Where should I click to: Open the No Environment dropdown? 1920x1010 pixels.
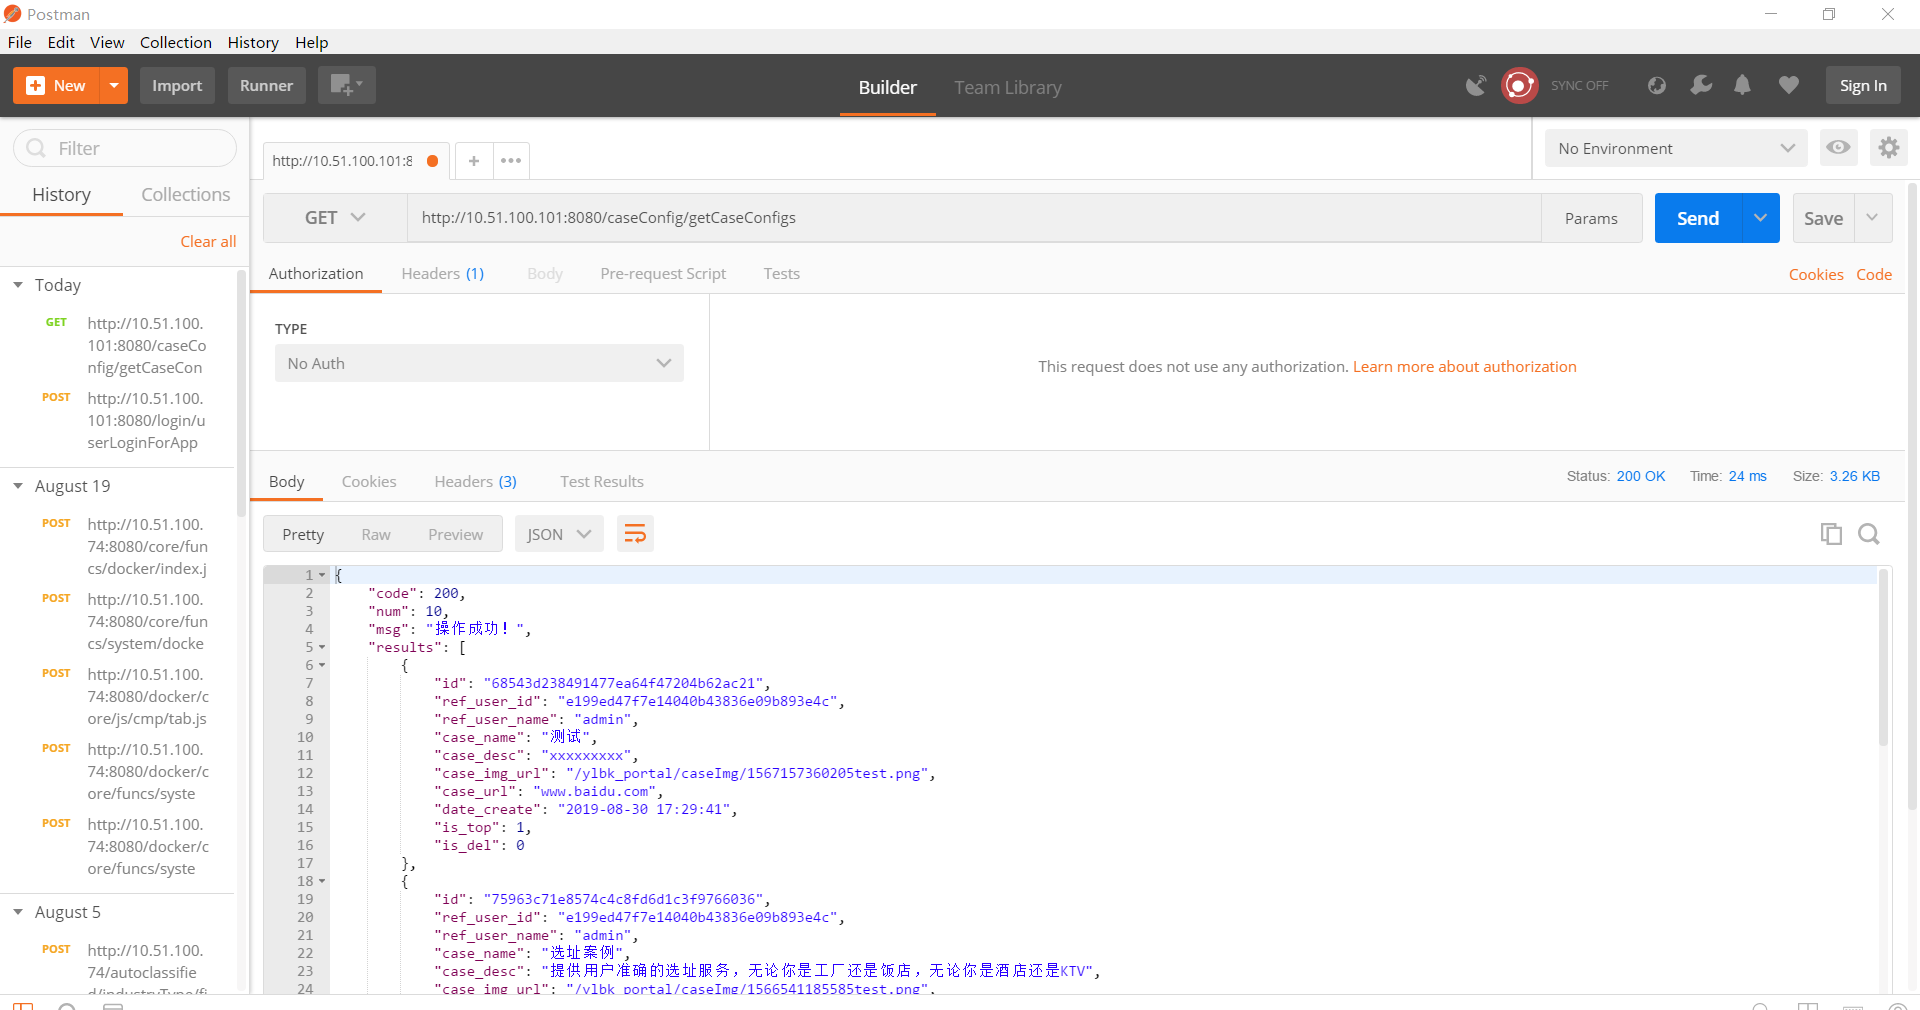click(x=1676, y=148)
